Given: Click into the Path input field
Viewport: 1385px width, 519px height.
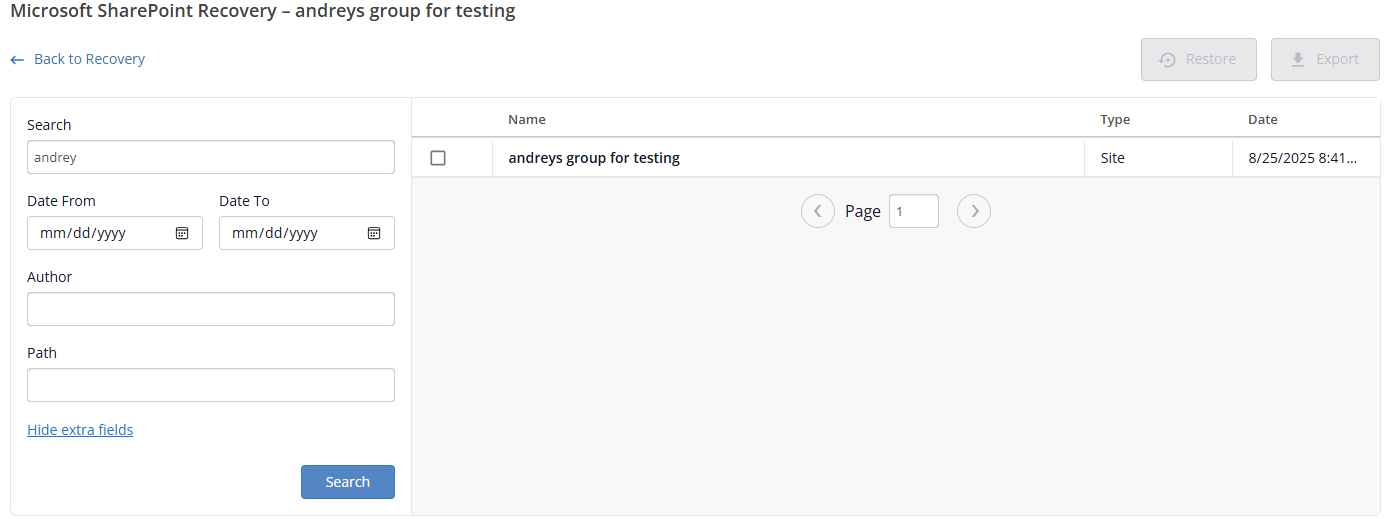Looking at the screenshot, I should click(210, 385).
